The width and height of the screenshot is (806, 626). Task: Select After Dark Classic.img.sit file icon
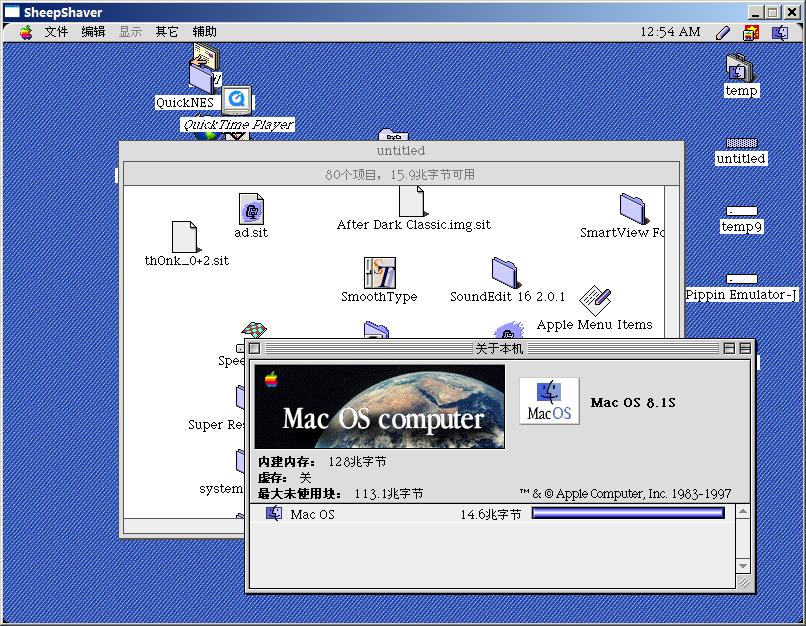pos(412,201)
